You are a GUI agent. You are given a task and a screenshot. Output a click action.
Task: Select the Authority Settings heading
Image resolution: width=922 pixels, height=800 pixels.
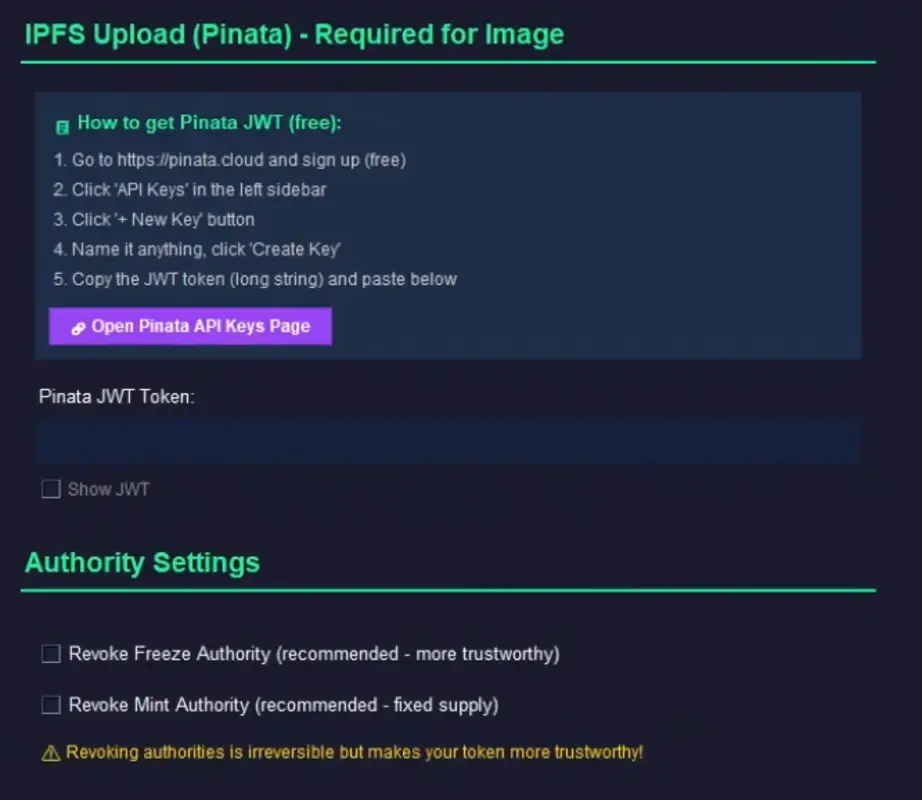click(142, 562)
